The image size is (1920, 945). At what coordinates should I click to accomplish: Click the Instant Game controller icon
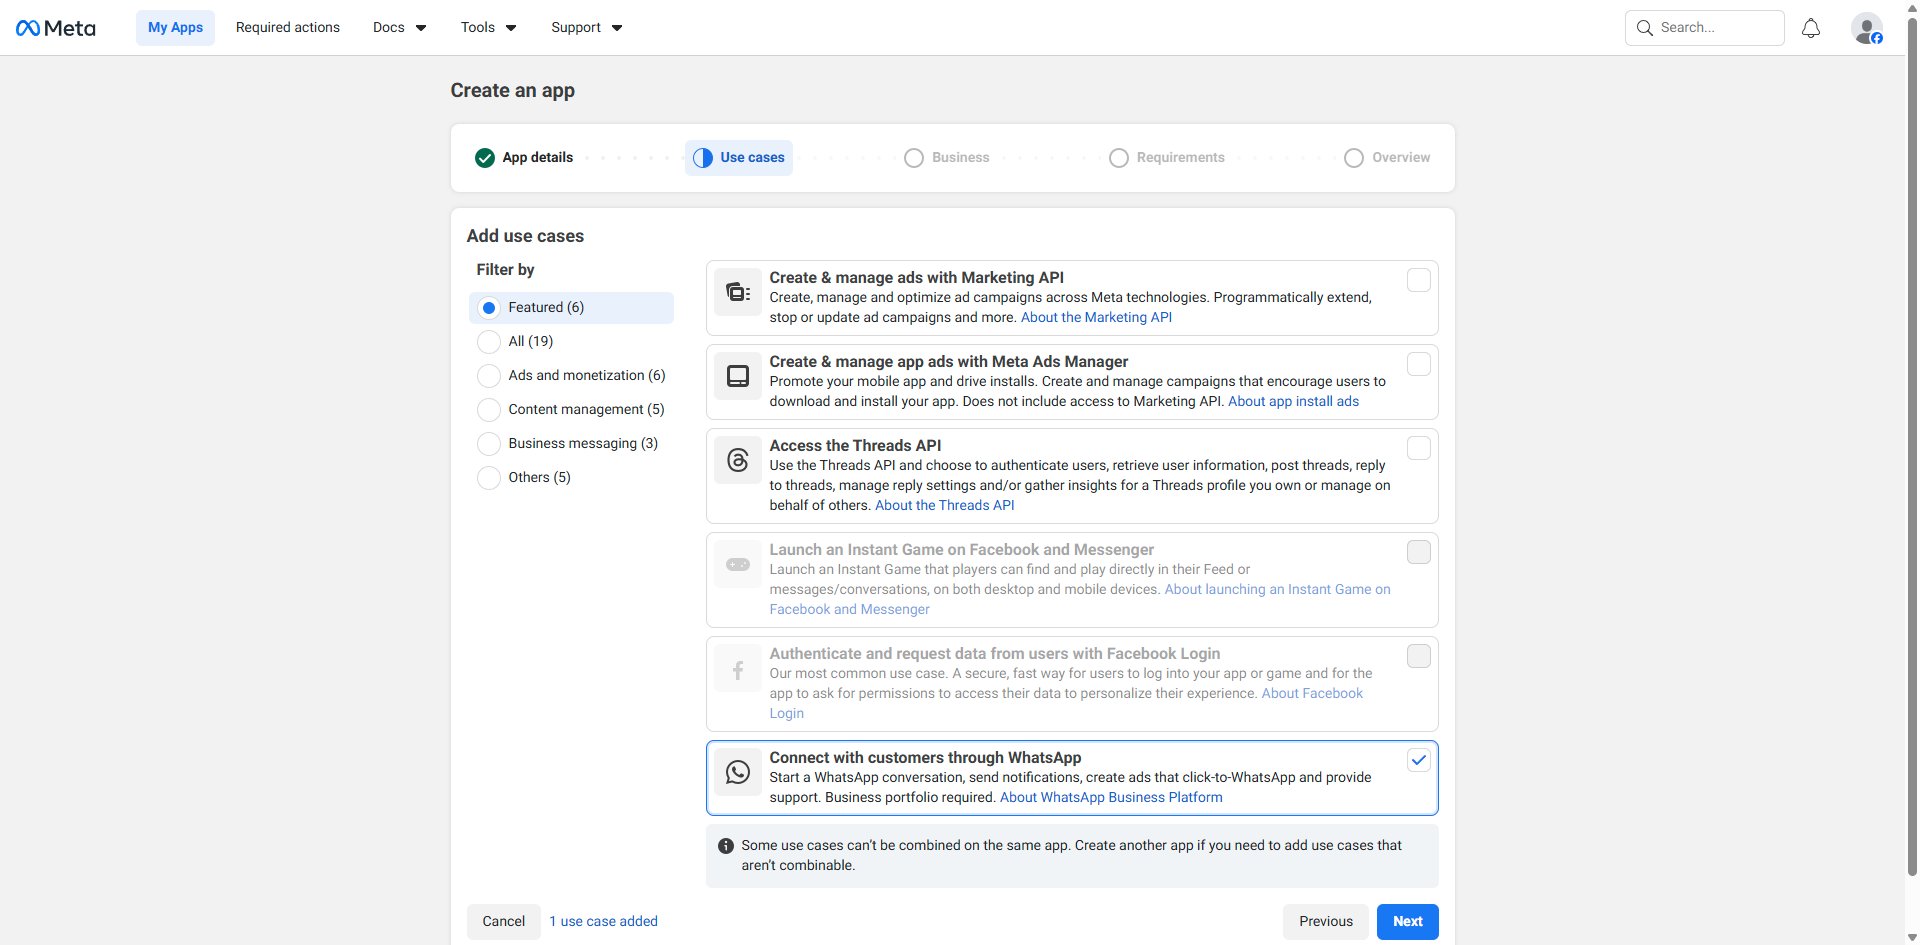coord(738,564)
